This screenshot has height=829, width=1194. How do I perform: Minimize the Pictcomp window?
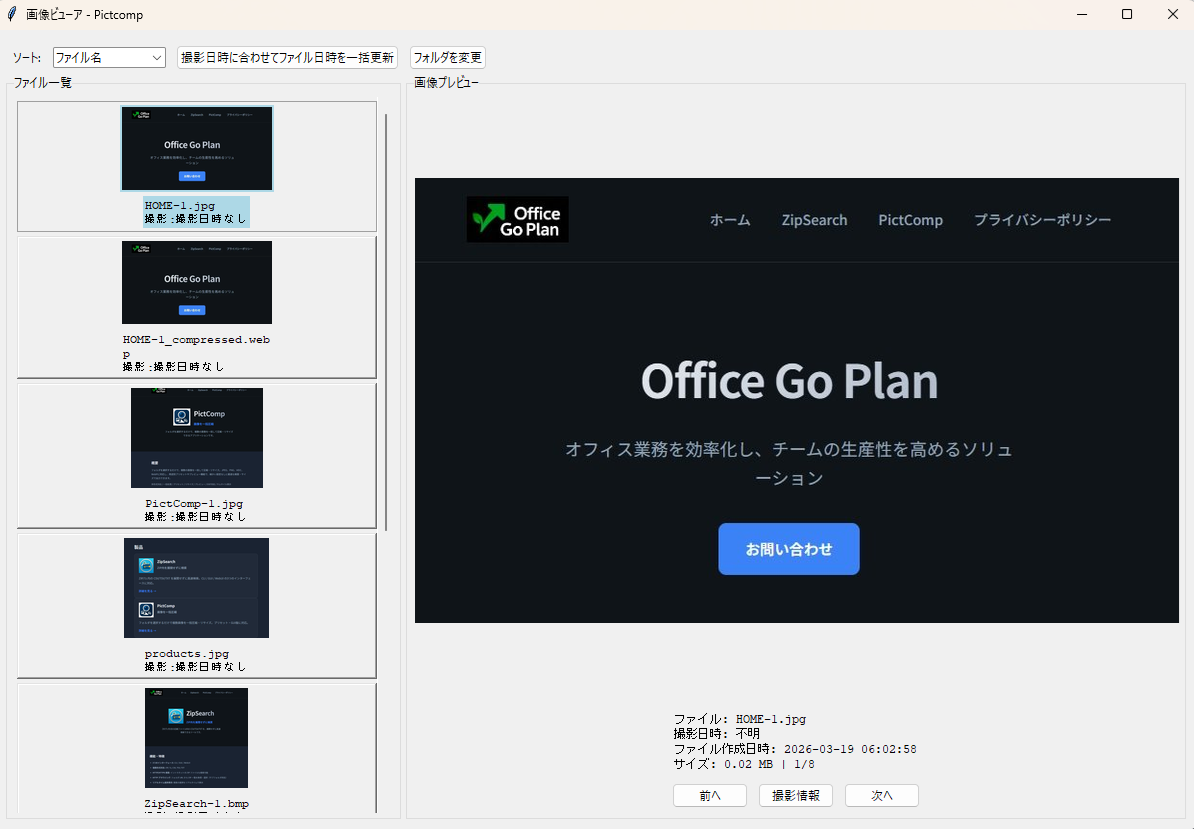(1082, 14)
